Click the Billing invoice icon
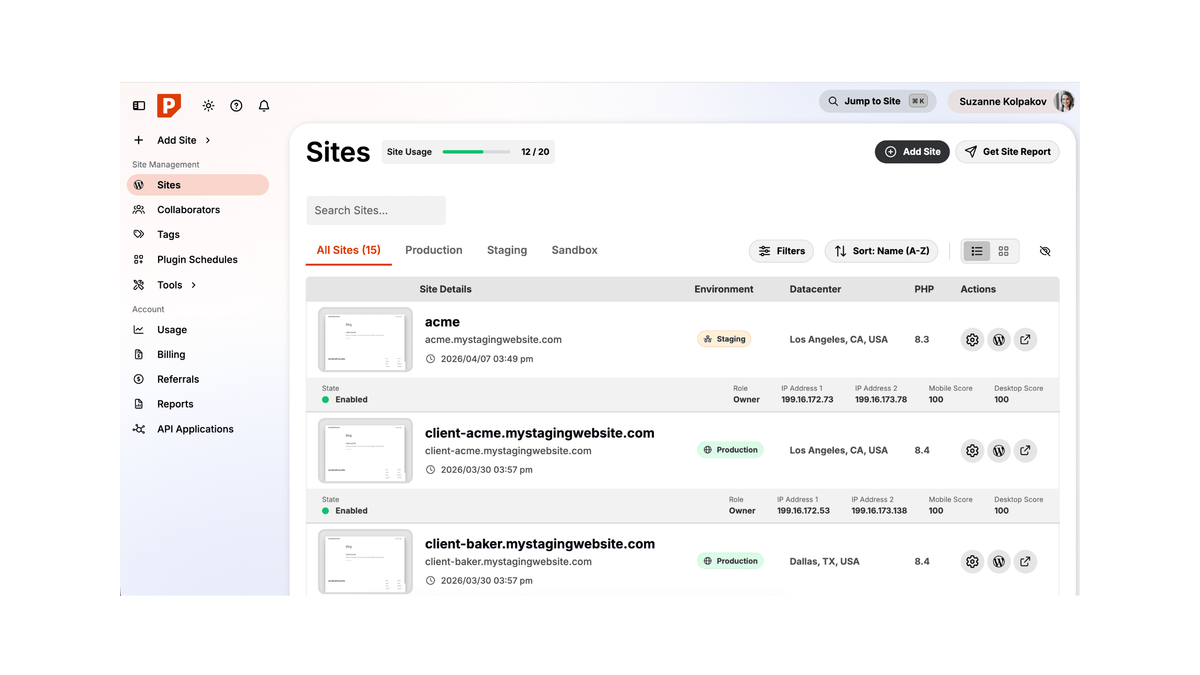 pyautogui.click(x=139, y=355)
